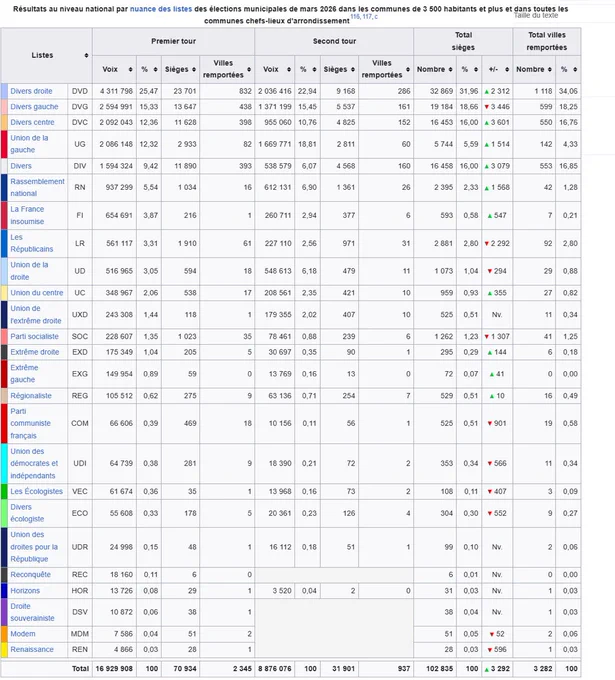This screenshot has width=615, height=680.
Task: Select total second-round votes 8 876 076
Action: pos(275,669)
